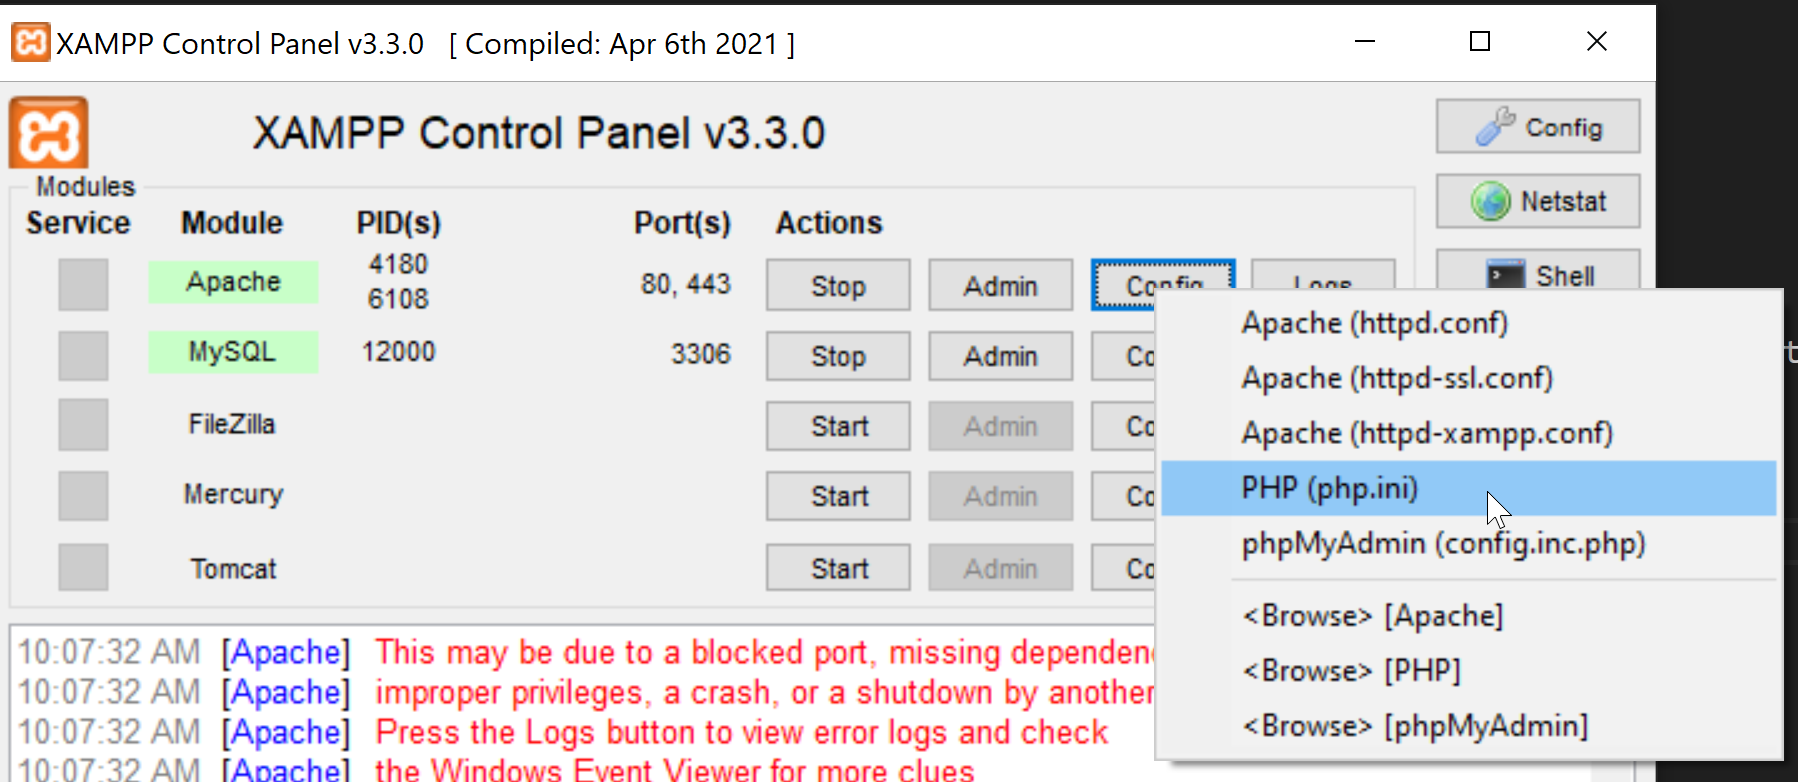This screenshot has height=782, width=1798.
Task: Stop the MySQL module
Action: [838, 356]
